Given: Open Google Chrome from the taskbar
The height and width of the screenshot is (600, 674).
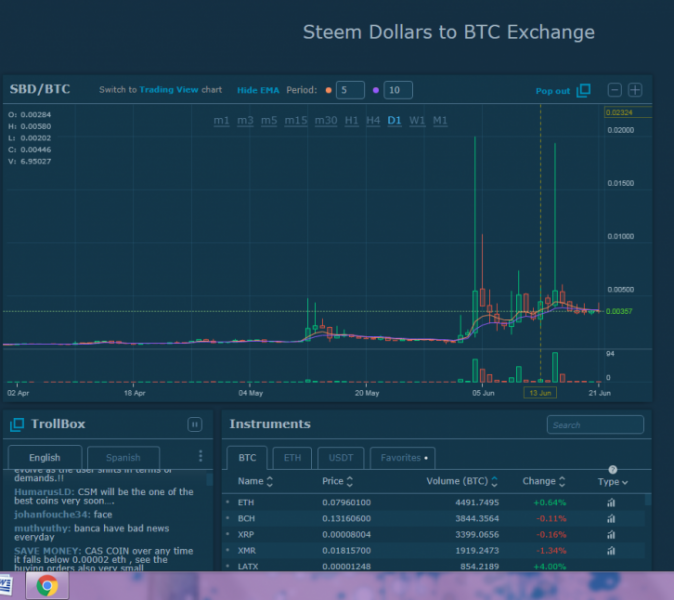Looking at the screenshot, I should pyautogui.click(x=47, y=585).
